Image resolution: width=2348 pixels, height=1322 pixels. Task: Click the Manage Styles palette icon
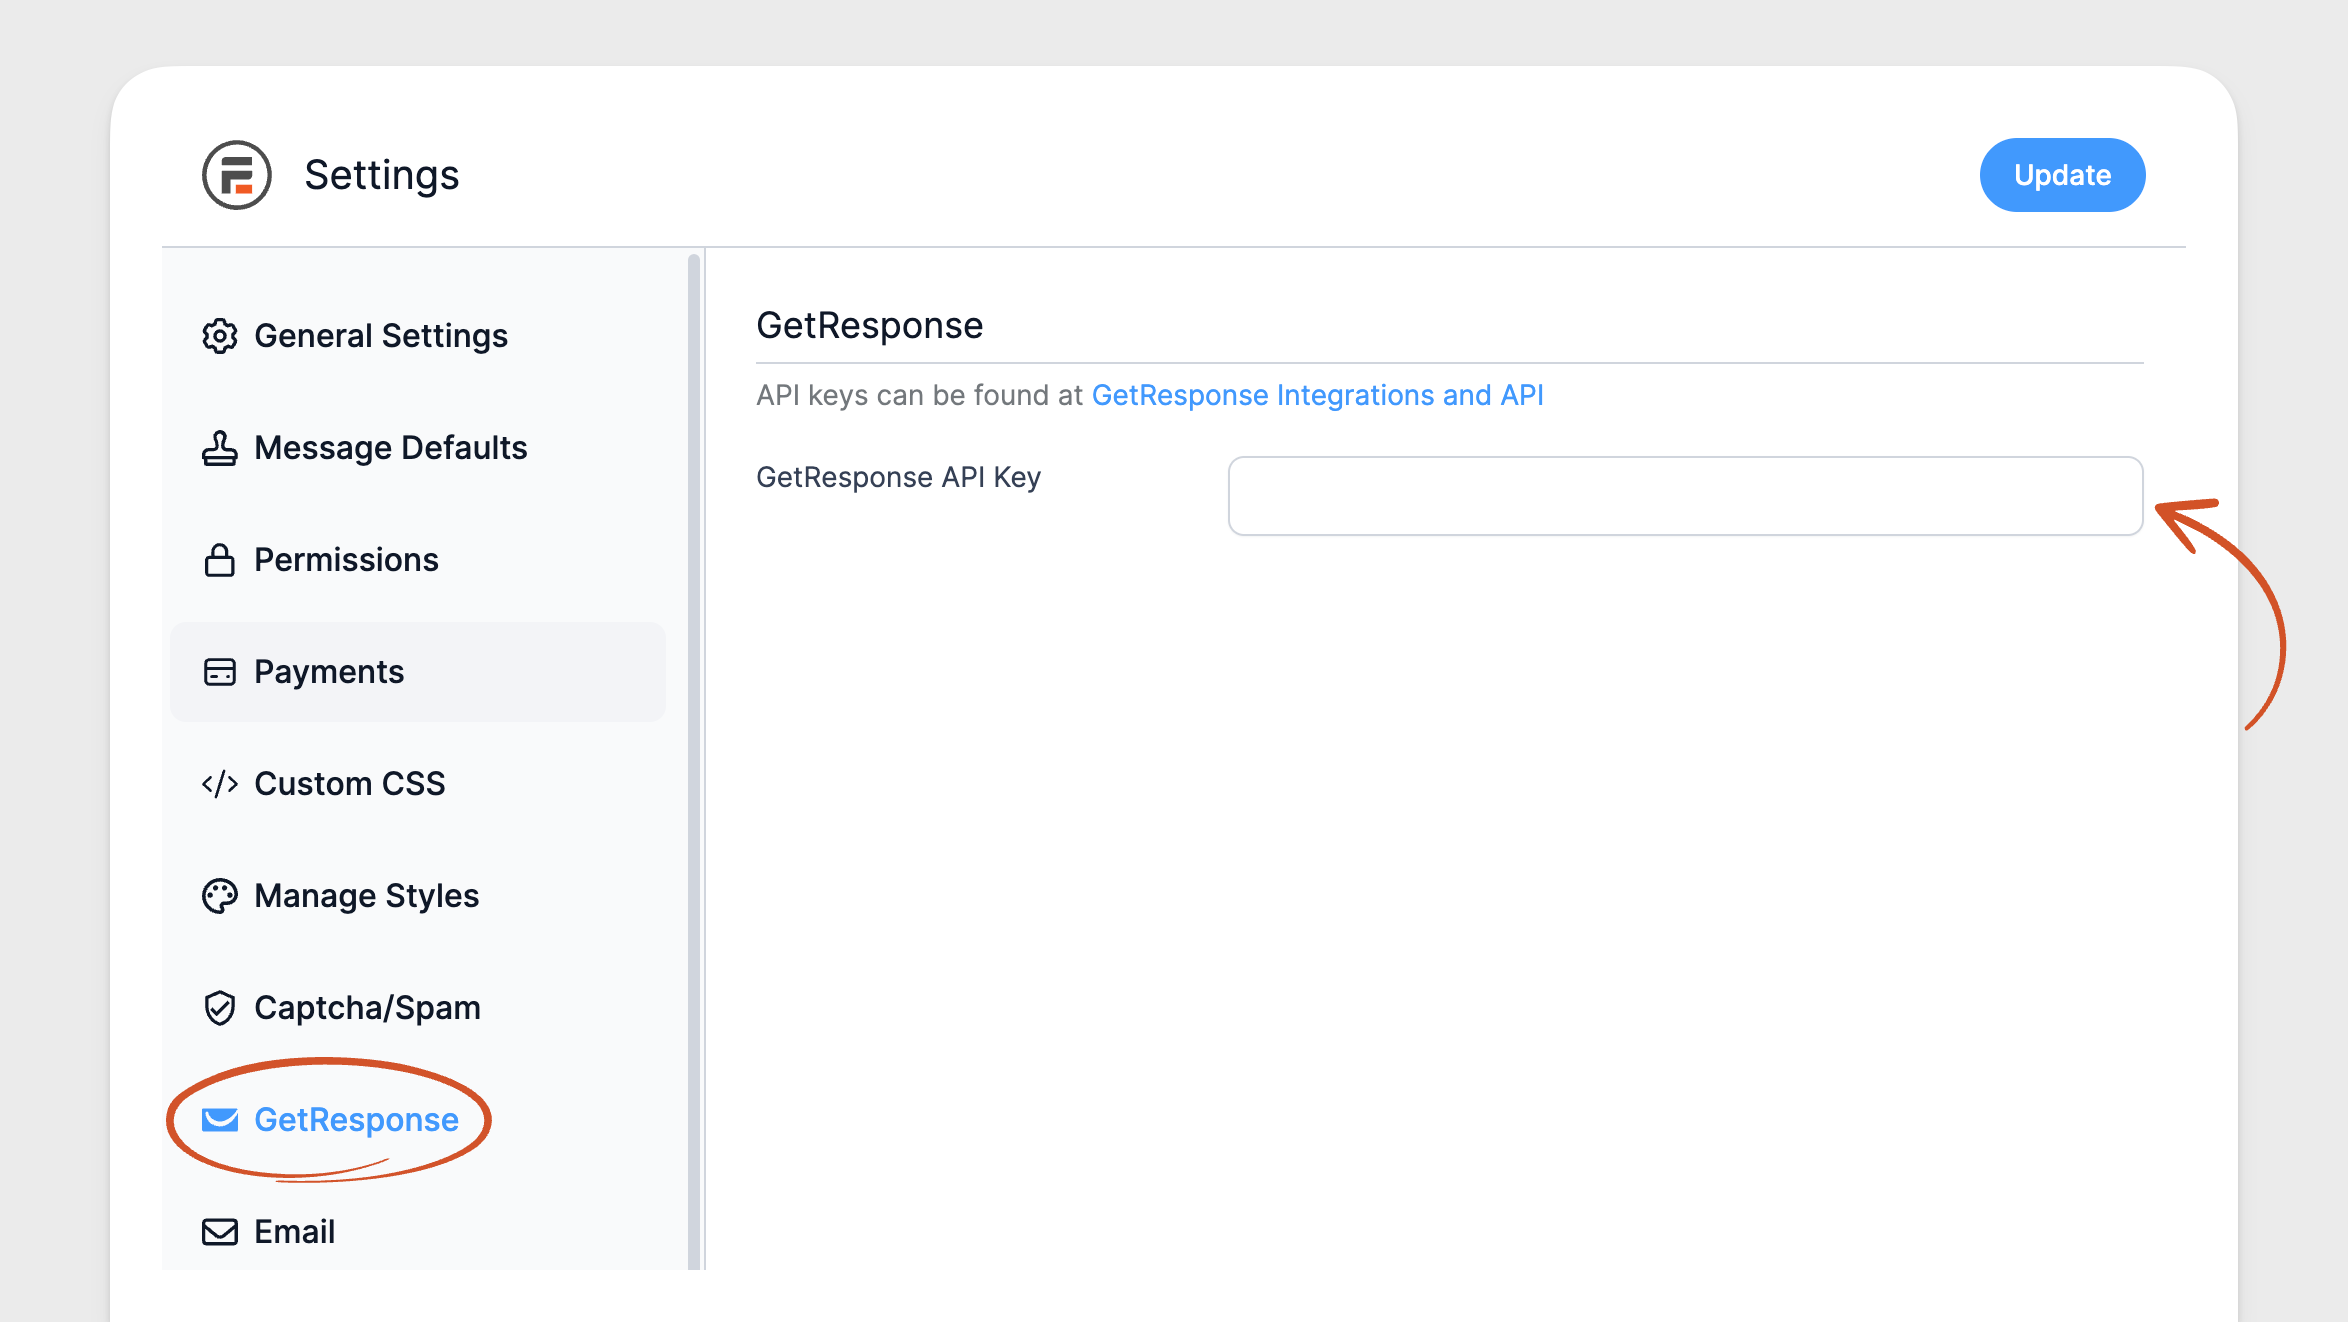(x=220, y=896)
